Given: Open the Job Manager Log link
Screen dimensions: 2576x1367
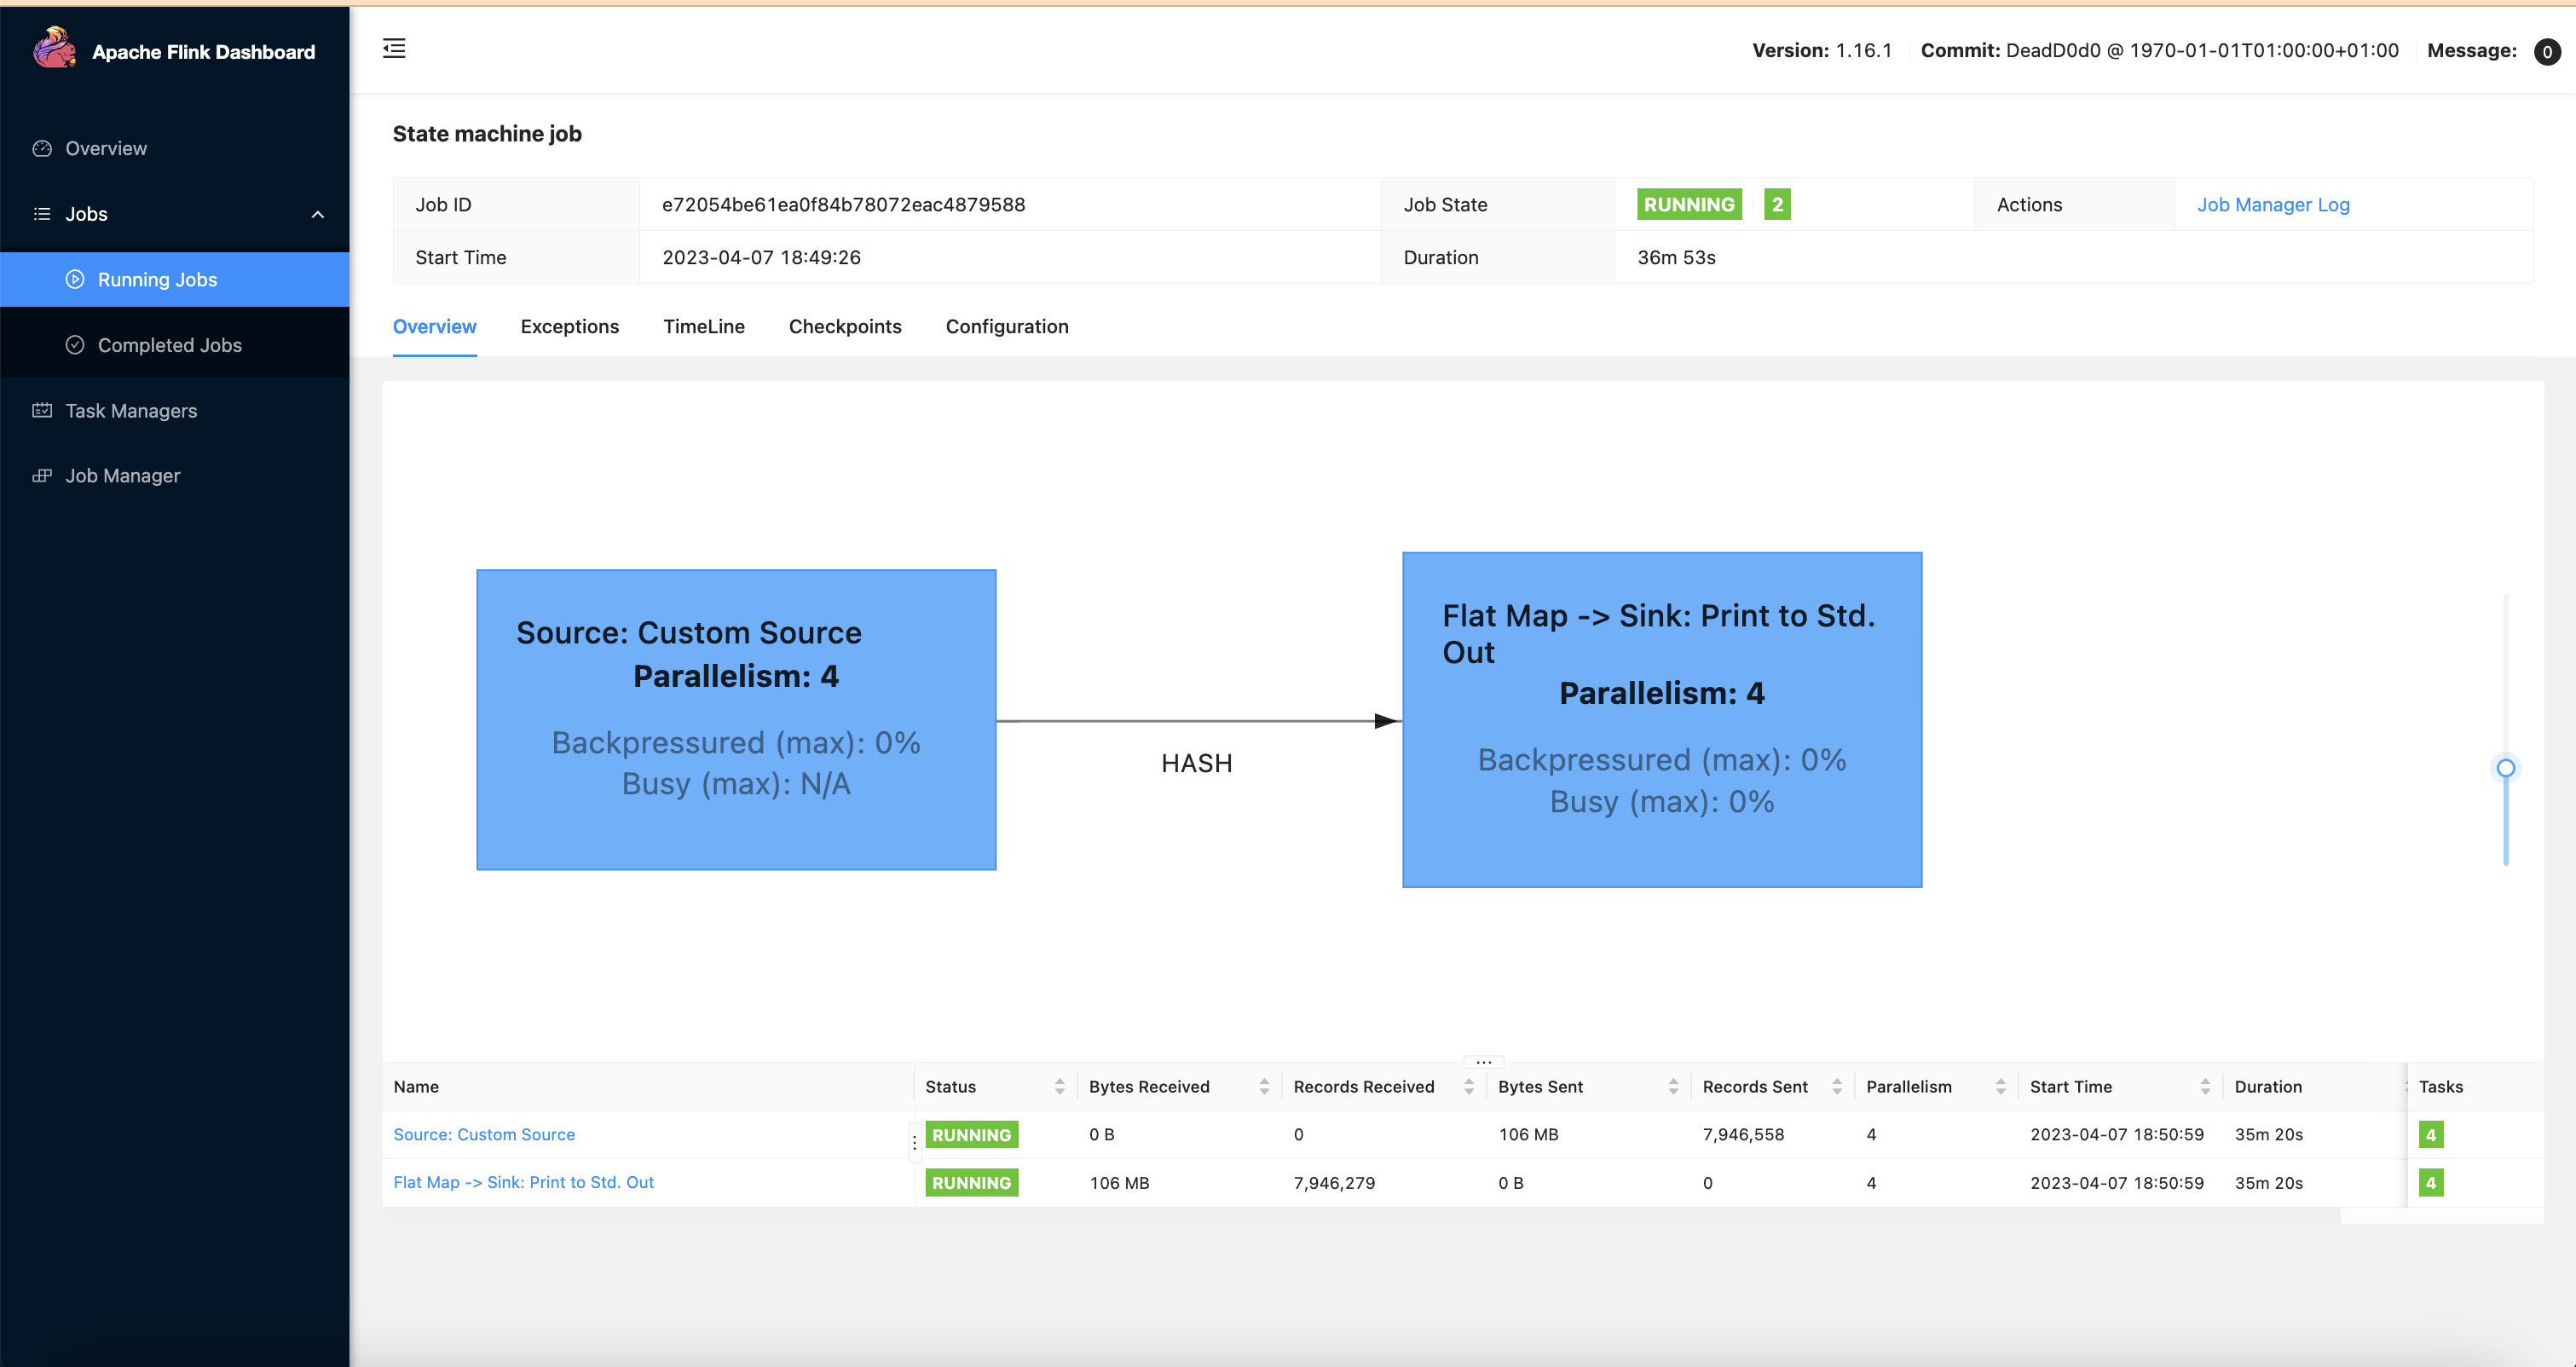Looking at the screenshot, I should pos(2273,204).
